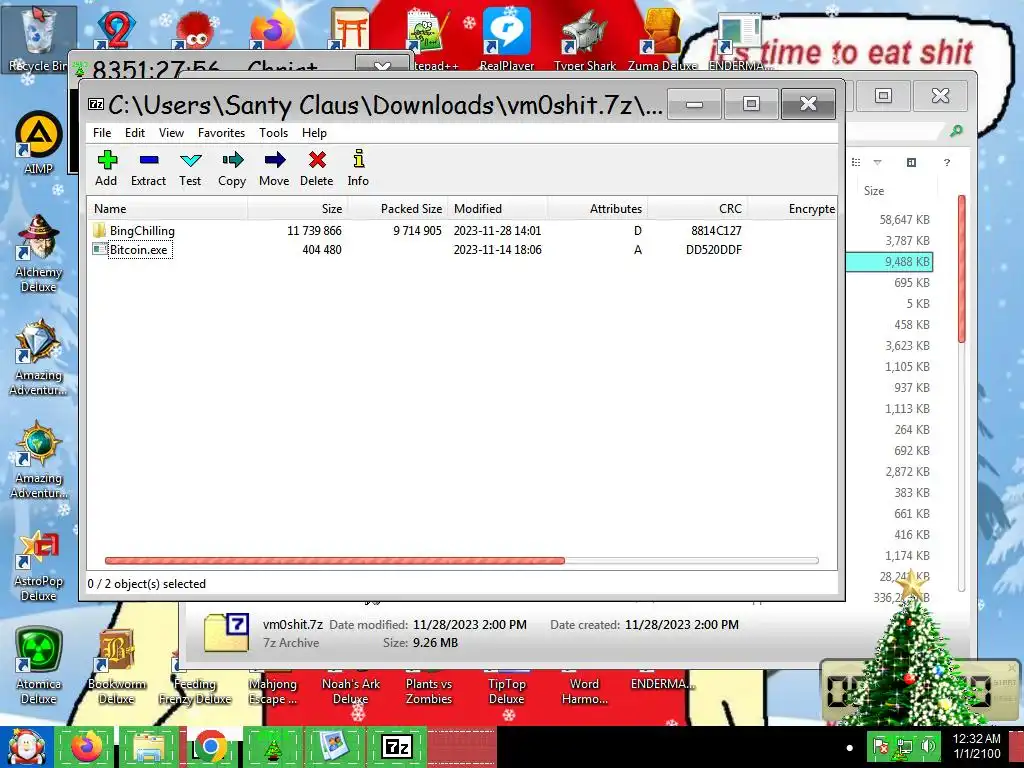Click the 3,787 KB size entry in Explorer
This screenshot has width=1024, height=768.
click(x=907, y=240)
